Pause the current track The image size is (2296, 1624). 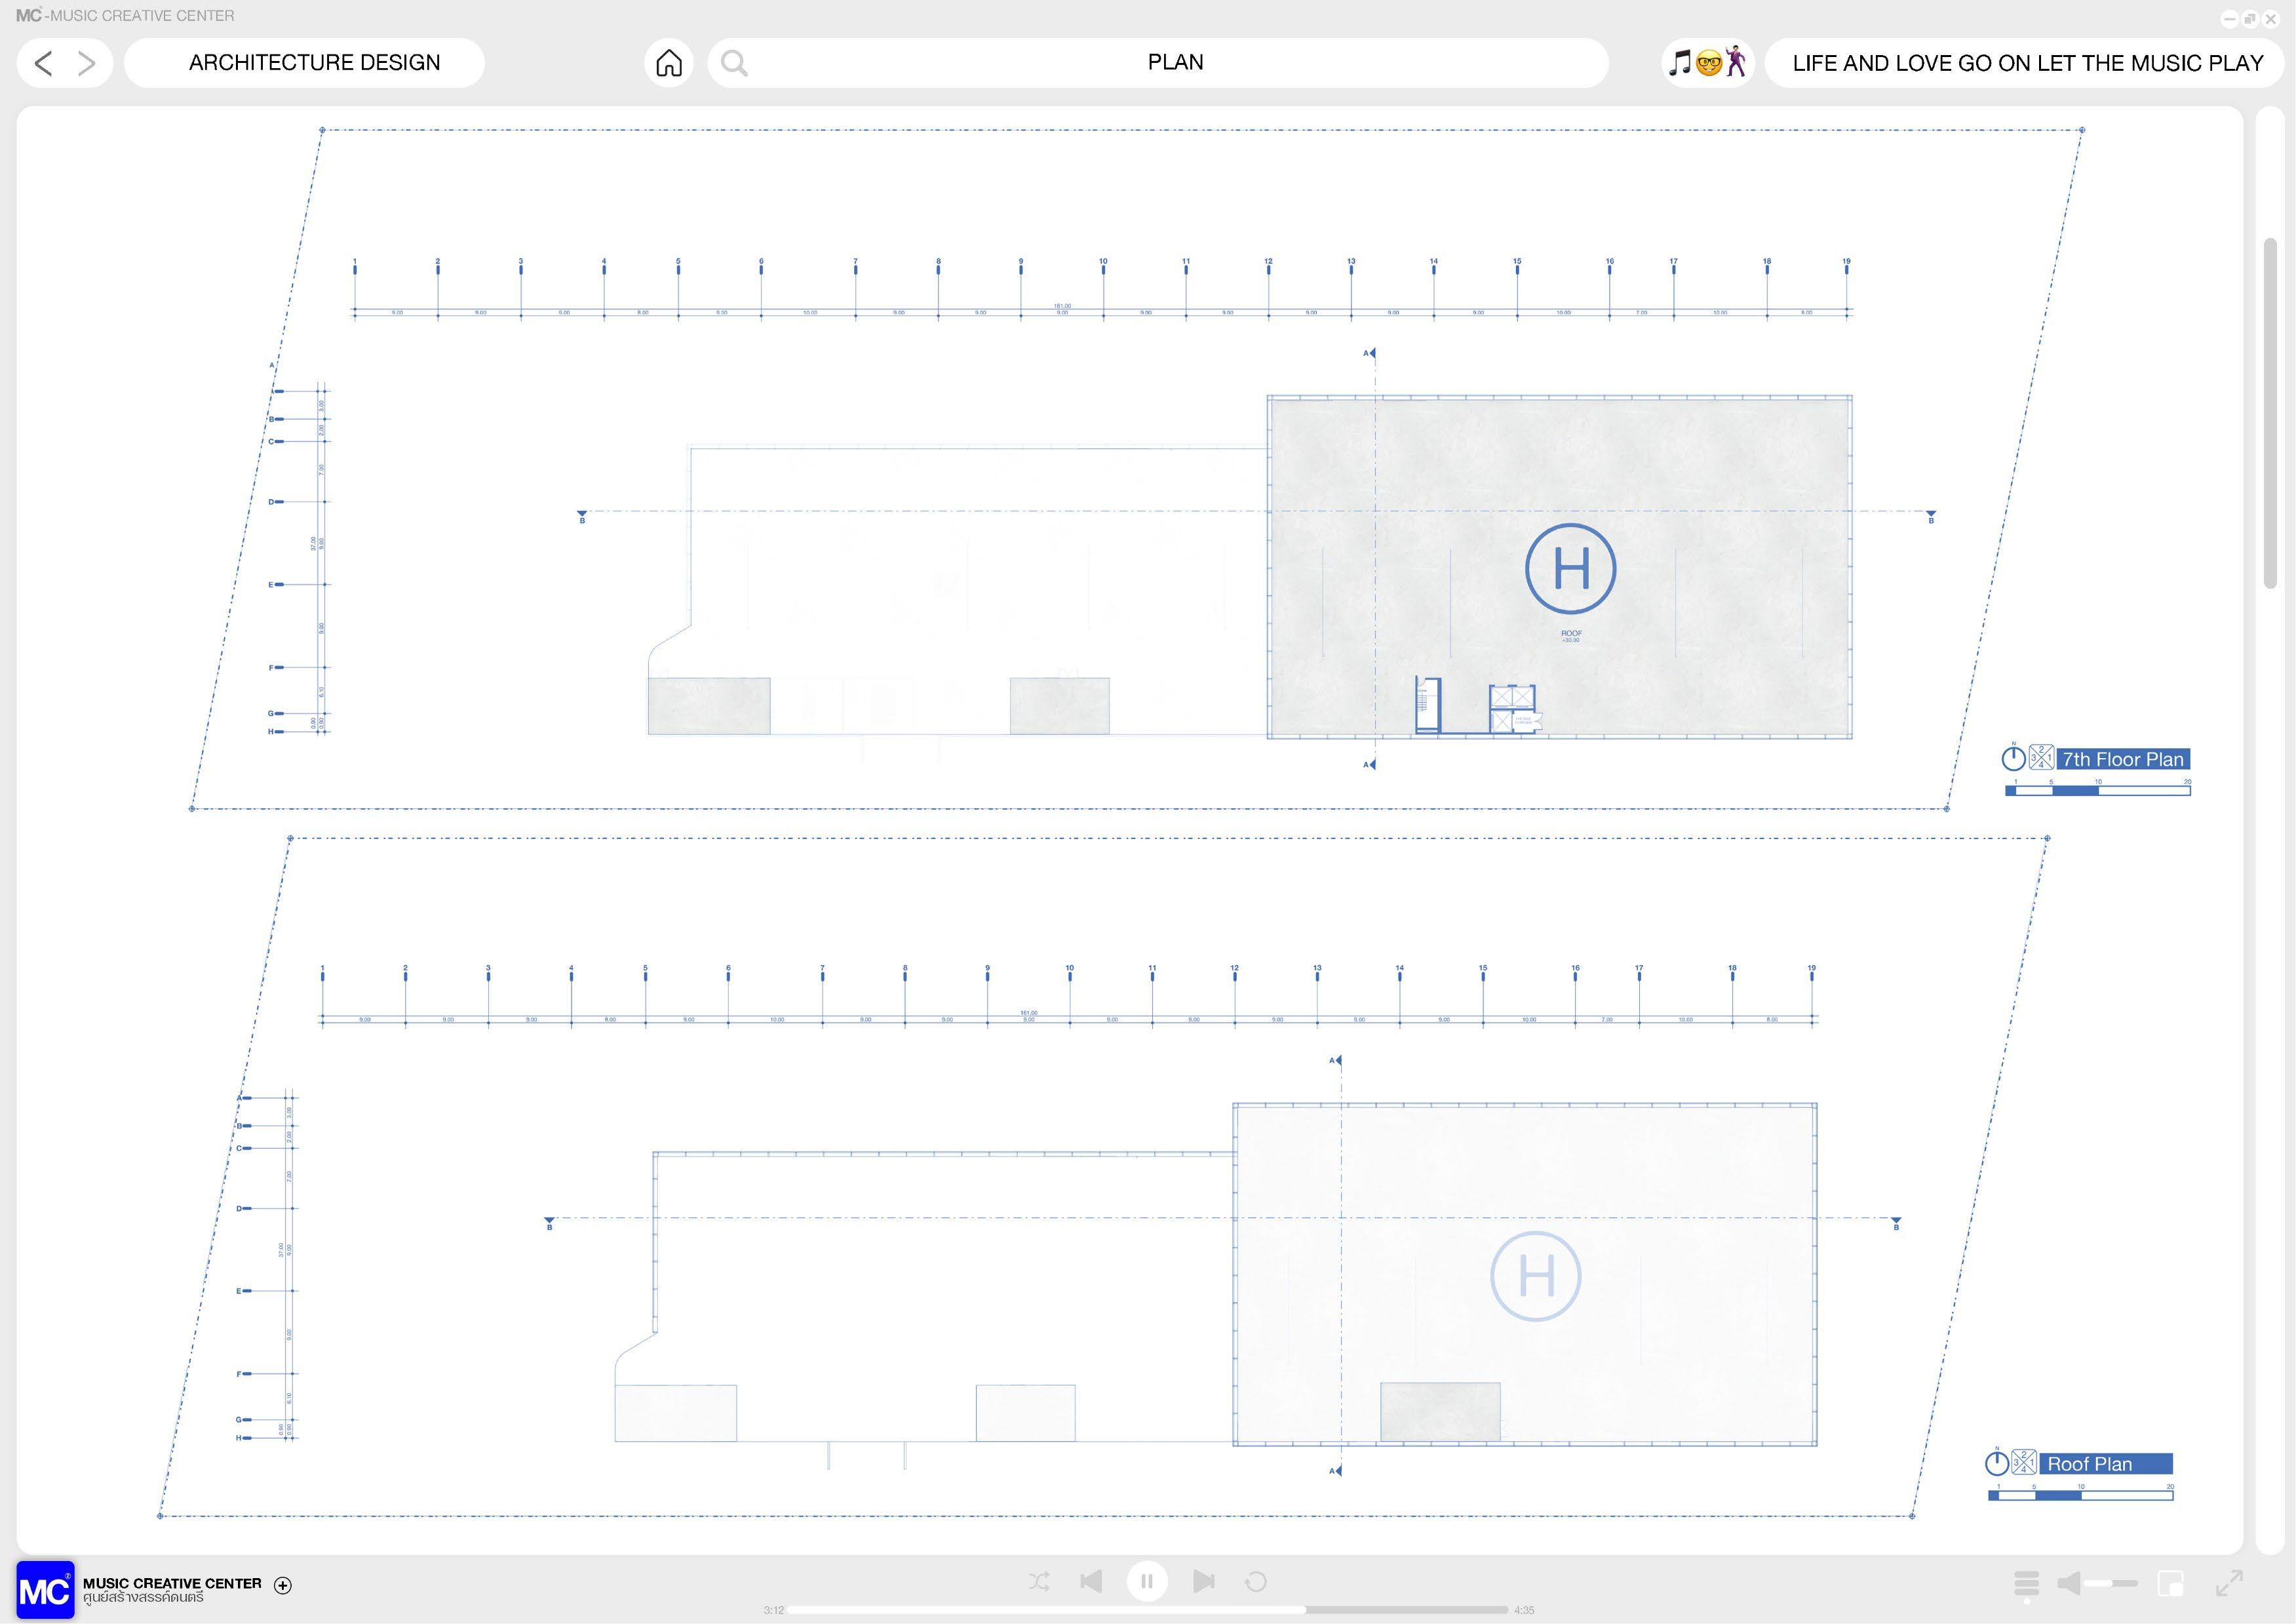point(1147,1581)
